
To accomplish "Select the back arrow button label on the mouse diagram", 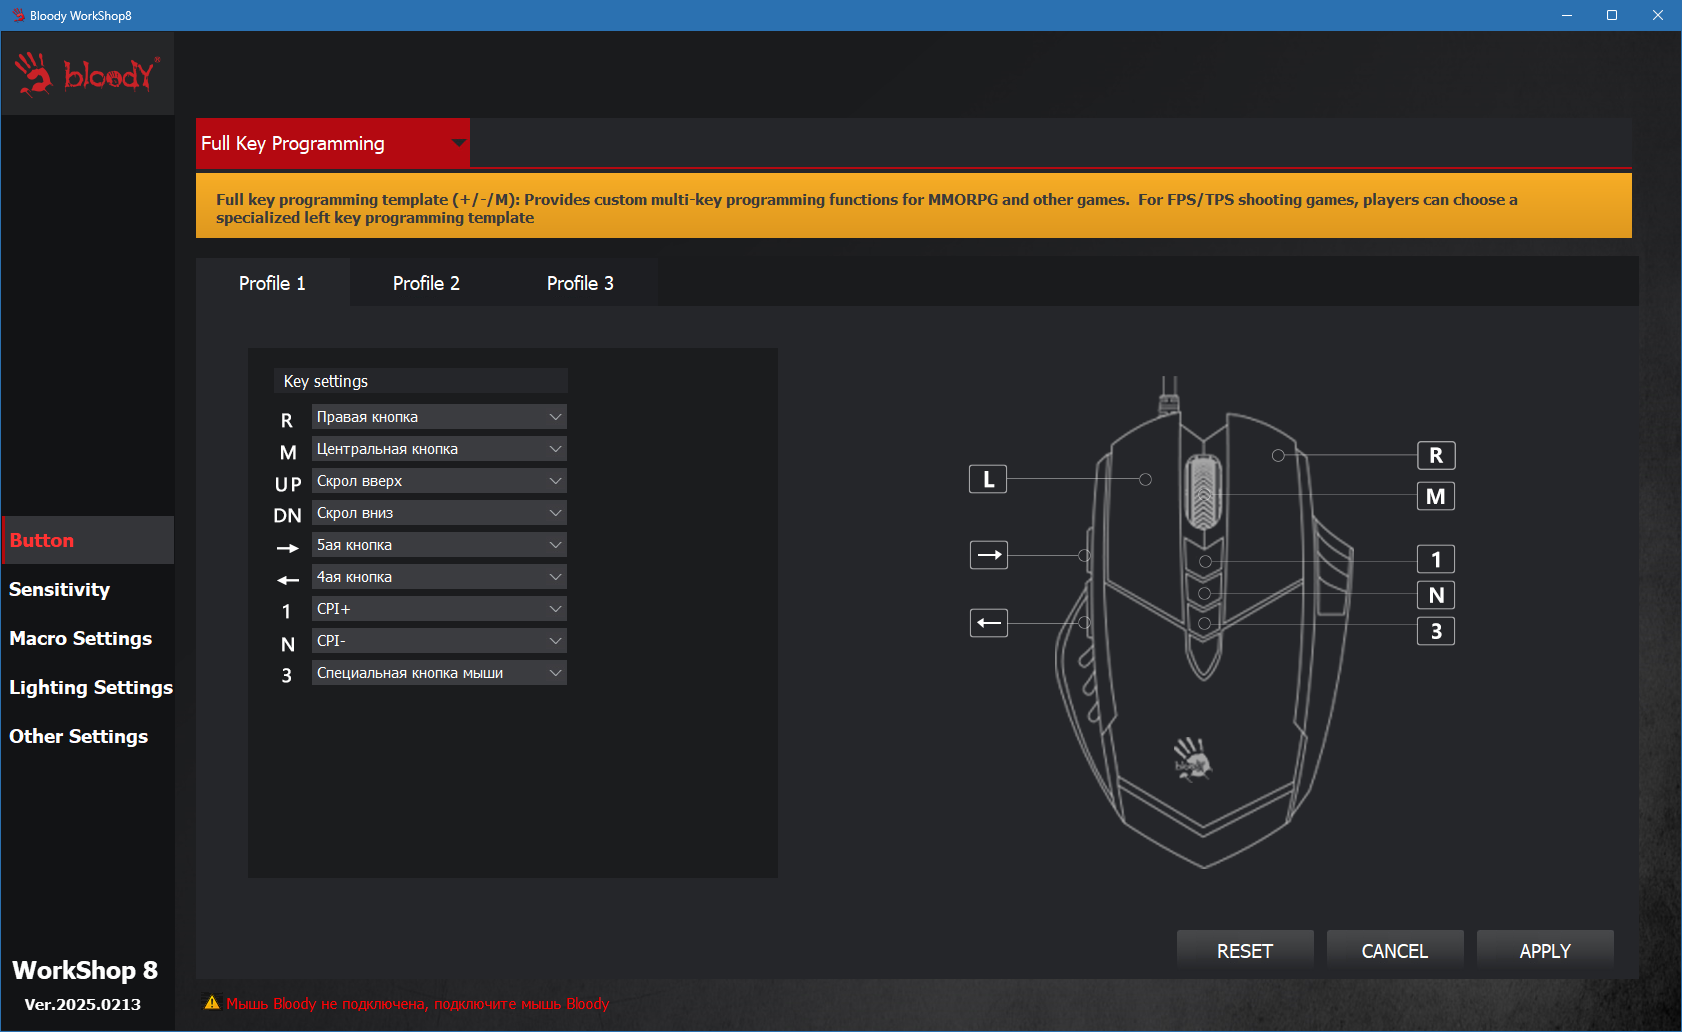I will click(989, 623).
